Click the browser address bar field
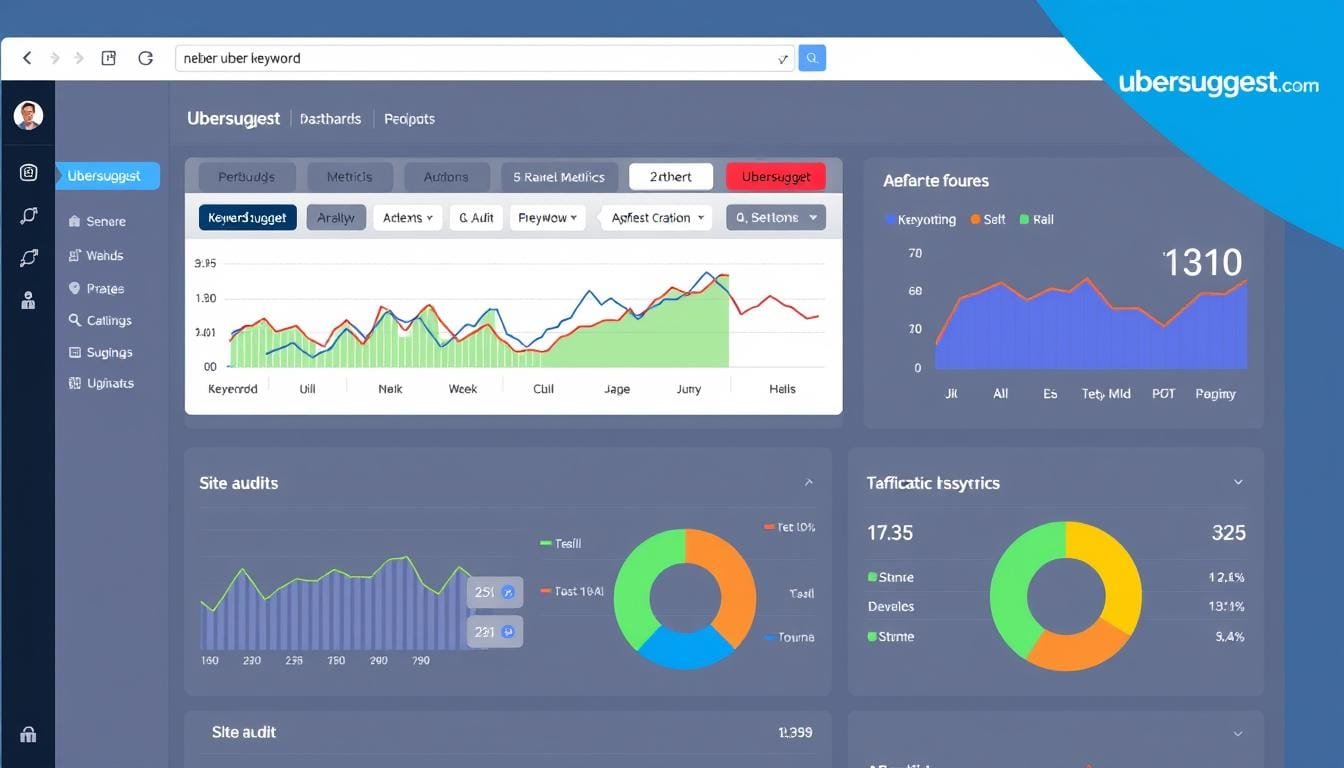 pos(480,58)
